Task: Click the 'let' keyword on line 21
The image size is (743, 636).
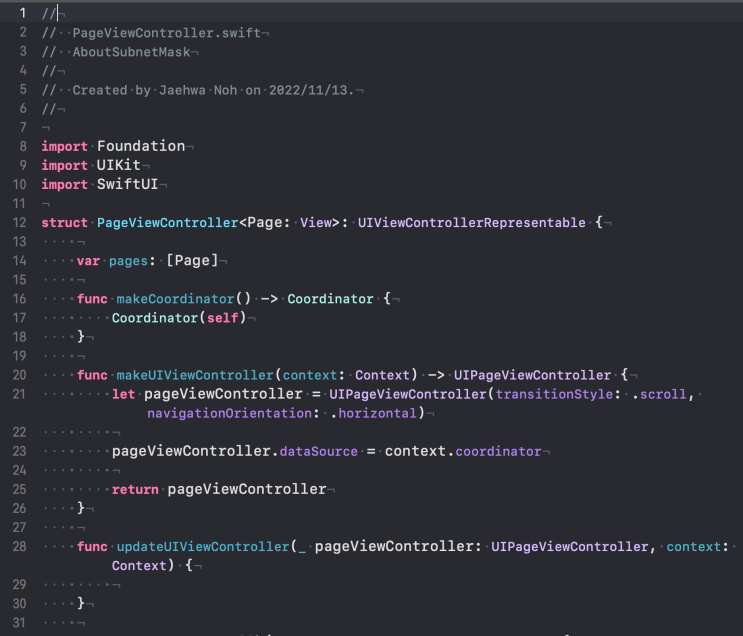Action: [x=123, y=394]
